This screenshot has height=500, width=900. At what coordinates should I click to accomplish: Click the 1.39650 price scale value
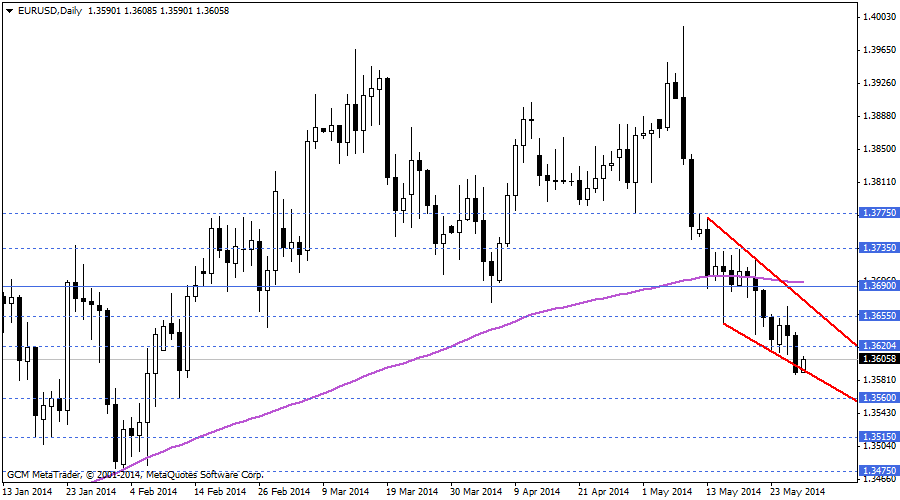coord(879,50)
